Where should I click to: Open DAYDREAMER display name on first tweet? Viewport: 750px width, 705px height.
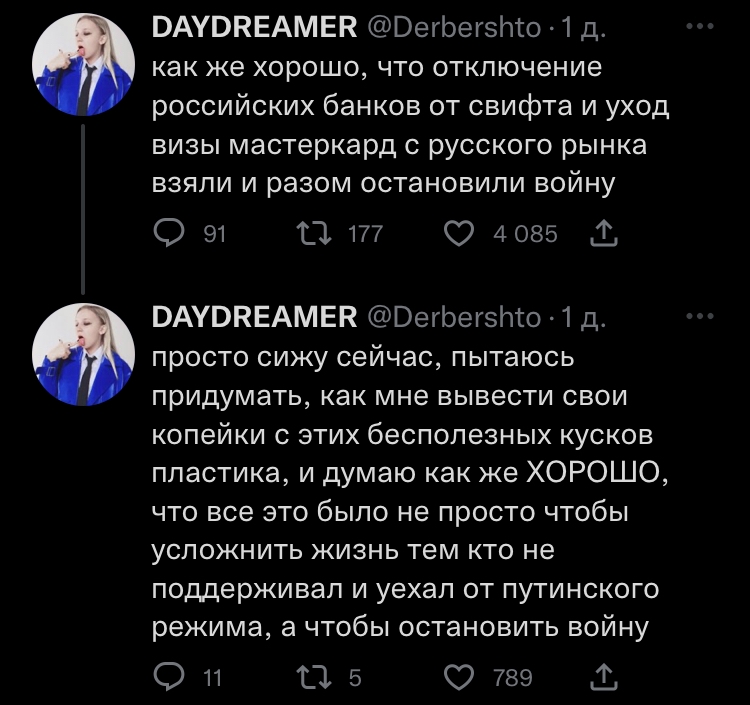tap(254, 28)
